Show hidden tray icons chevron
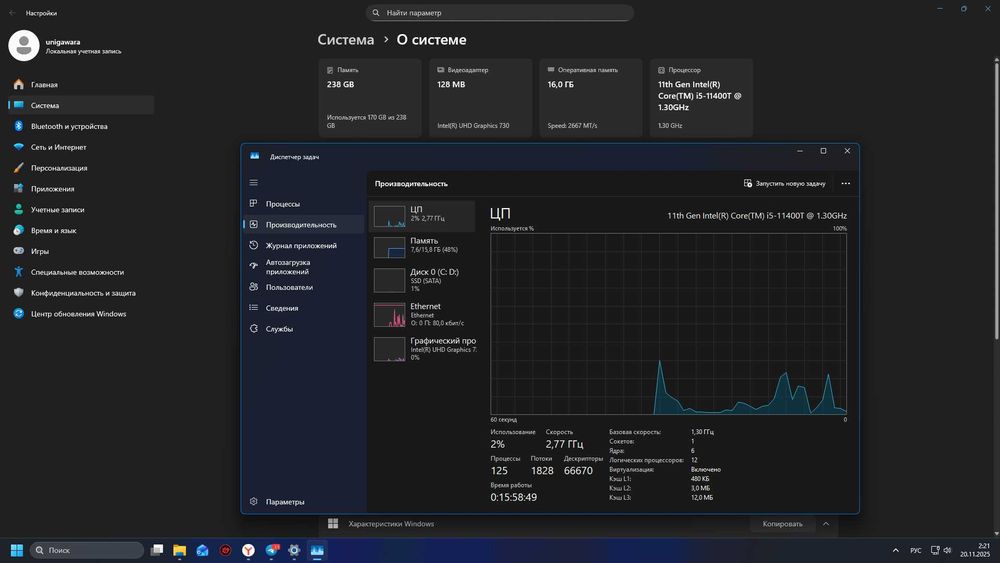This screenshot has height=563, width=1000. pos(895,550)
